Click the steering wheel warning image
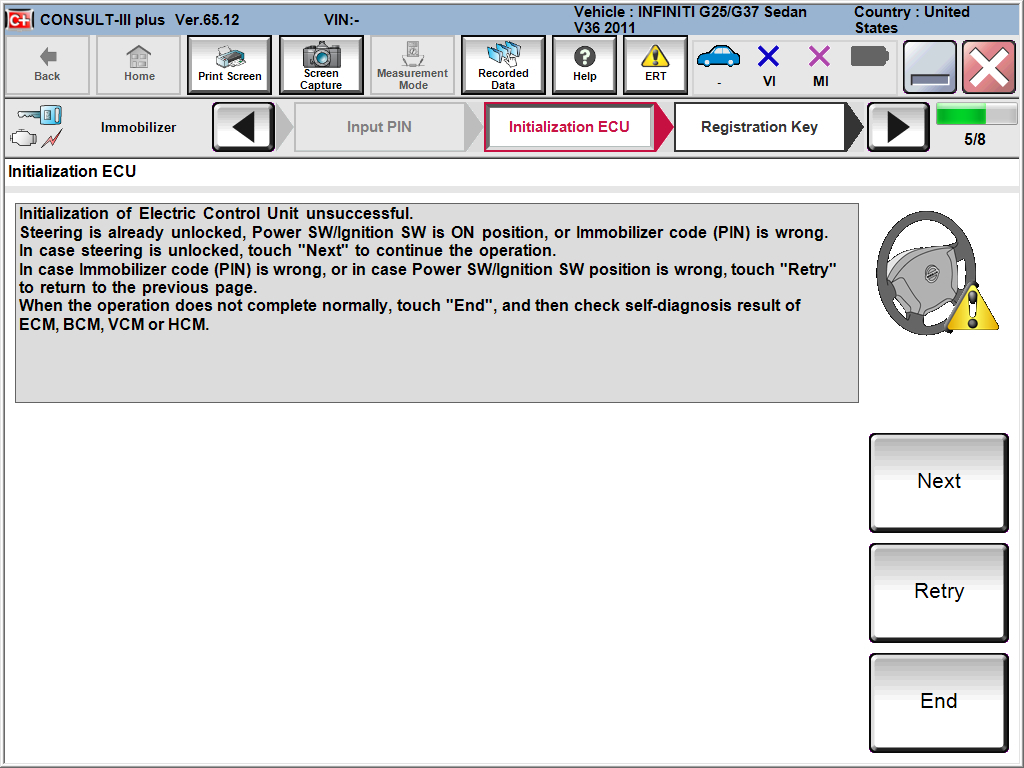The image size is (1024, 768). (936, 273)
